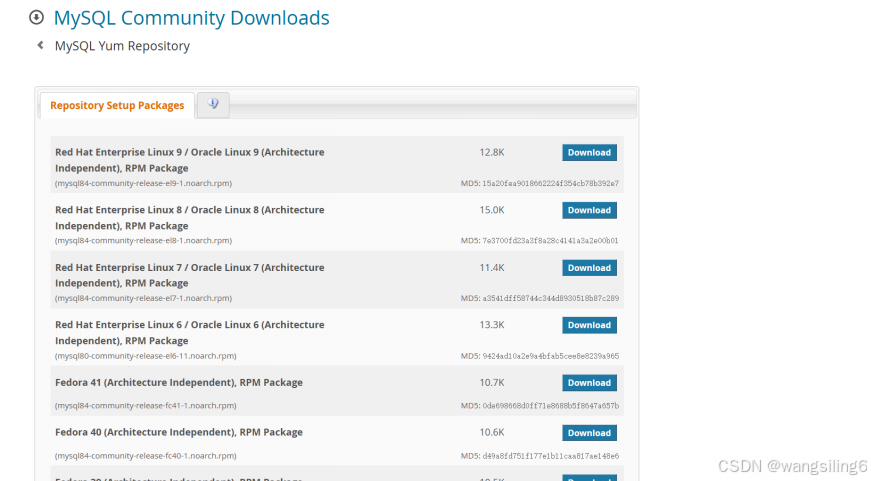Select filename mysql84-community-release-fc40-1.noarch.rpm
Viewport: 871px width, 481px height.
pos(146,456)
